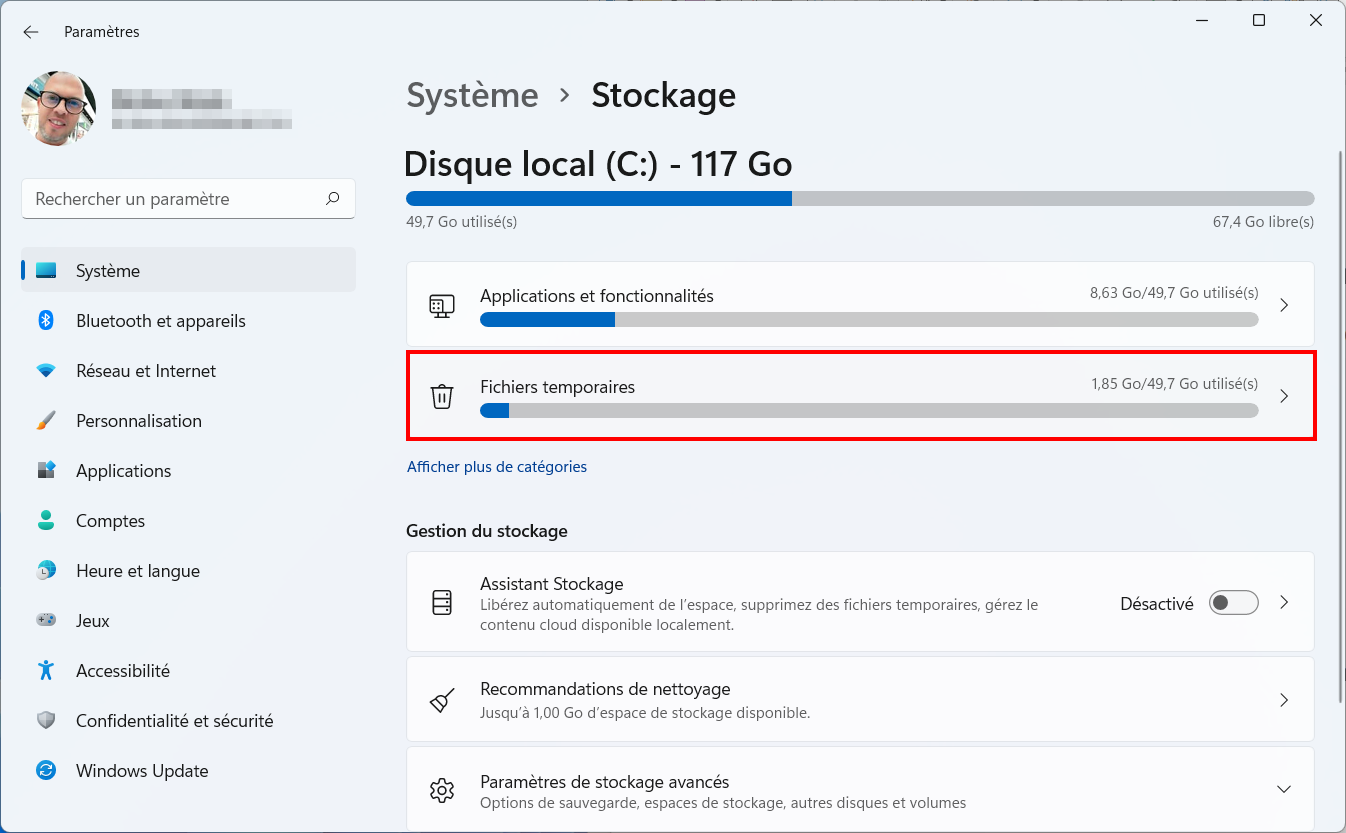Click the vertical scrollbar on the right

tap(1340, 425)
